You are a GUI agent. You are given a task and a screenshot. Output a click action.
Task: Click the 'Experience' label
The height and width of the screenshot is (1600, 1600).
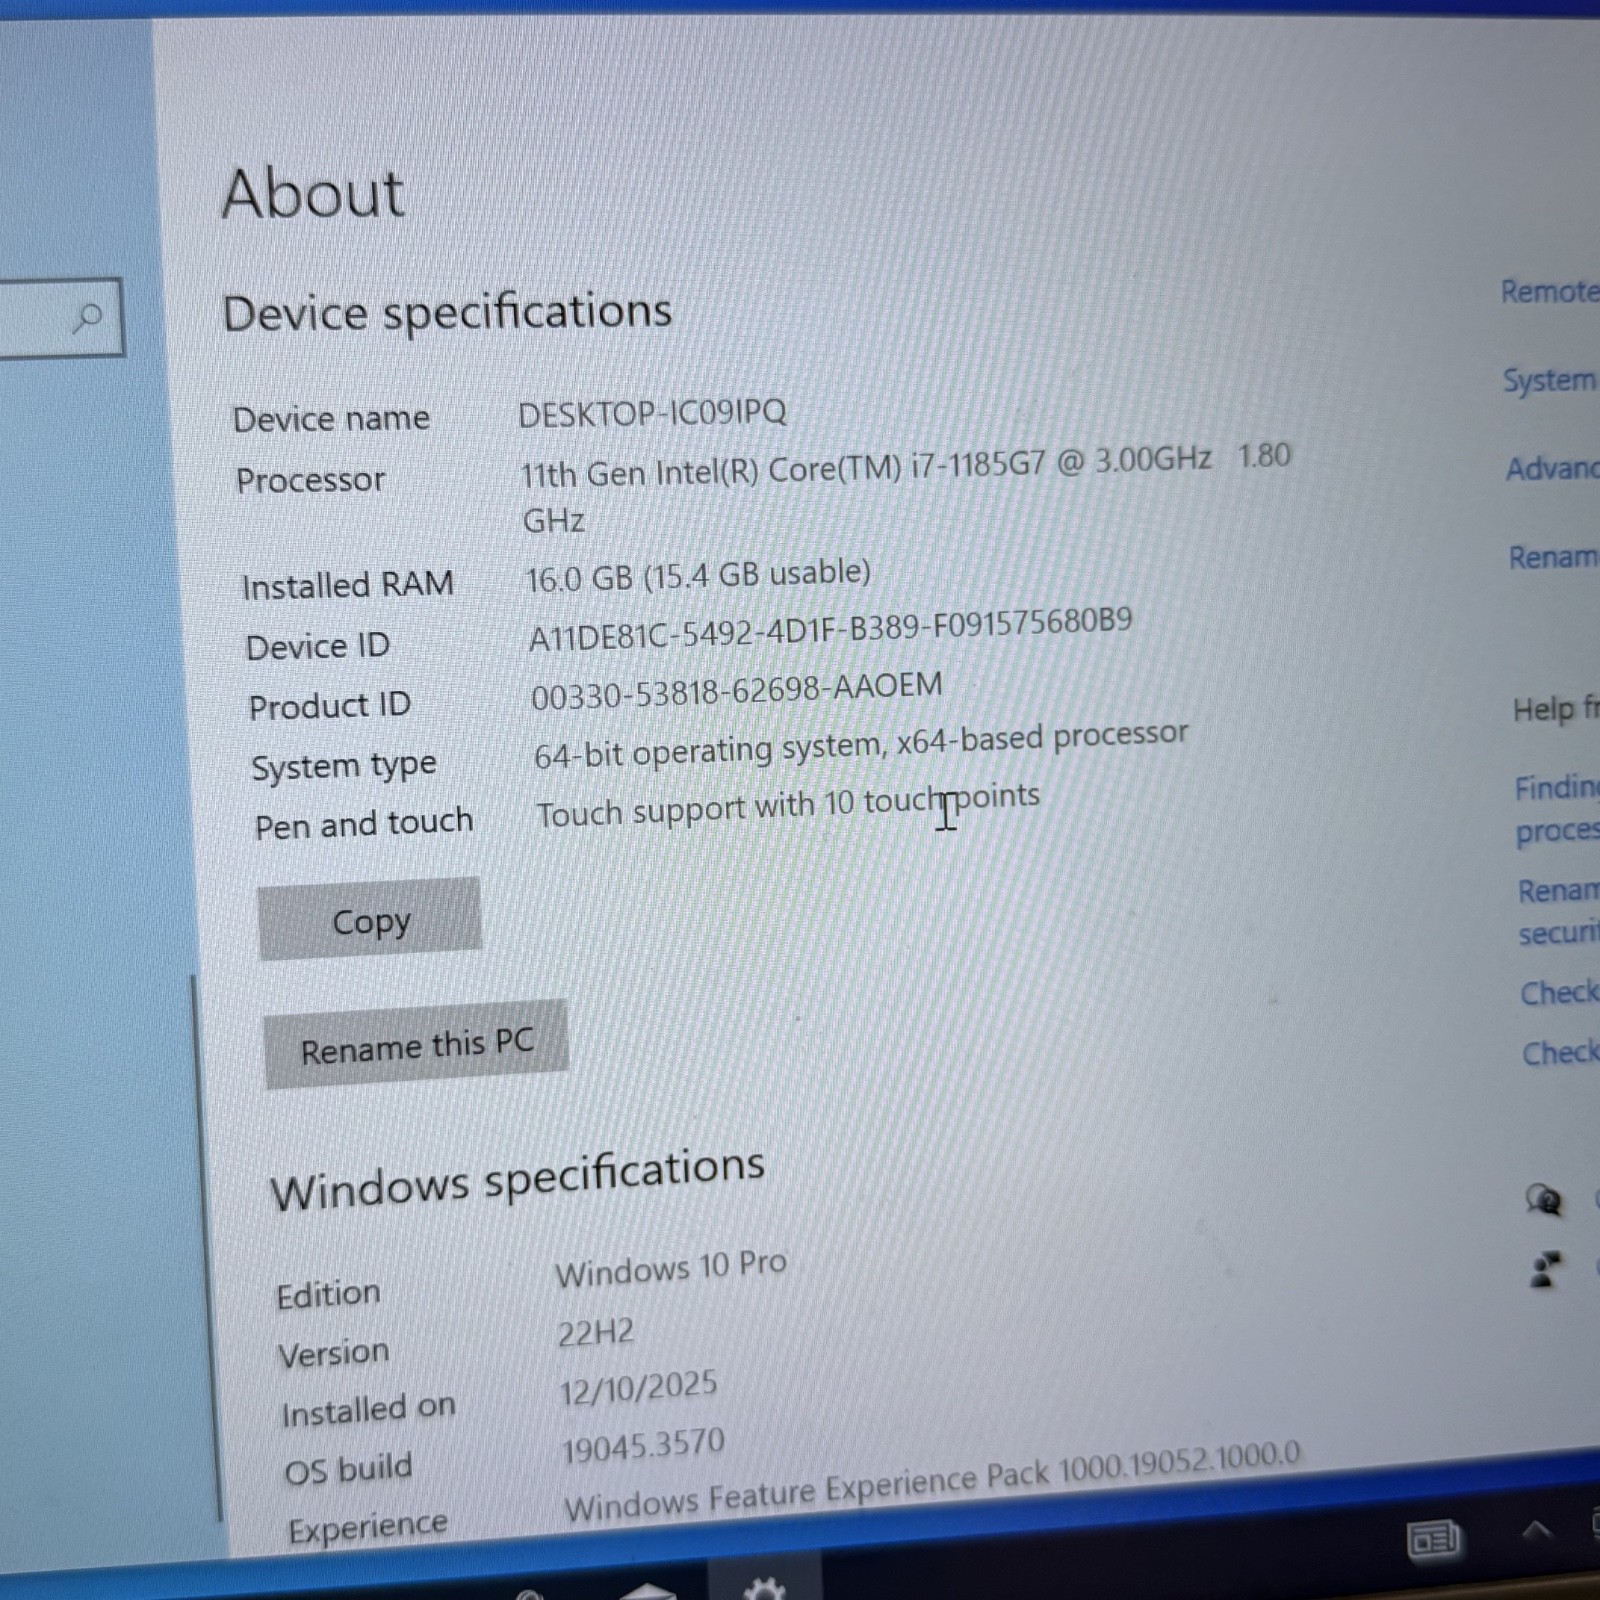[x=368, y=1528]
